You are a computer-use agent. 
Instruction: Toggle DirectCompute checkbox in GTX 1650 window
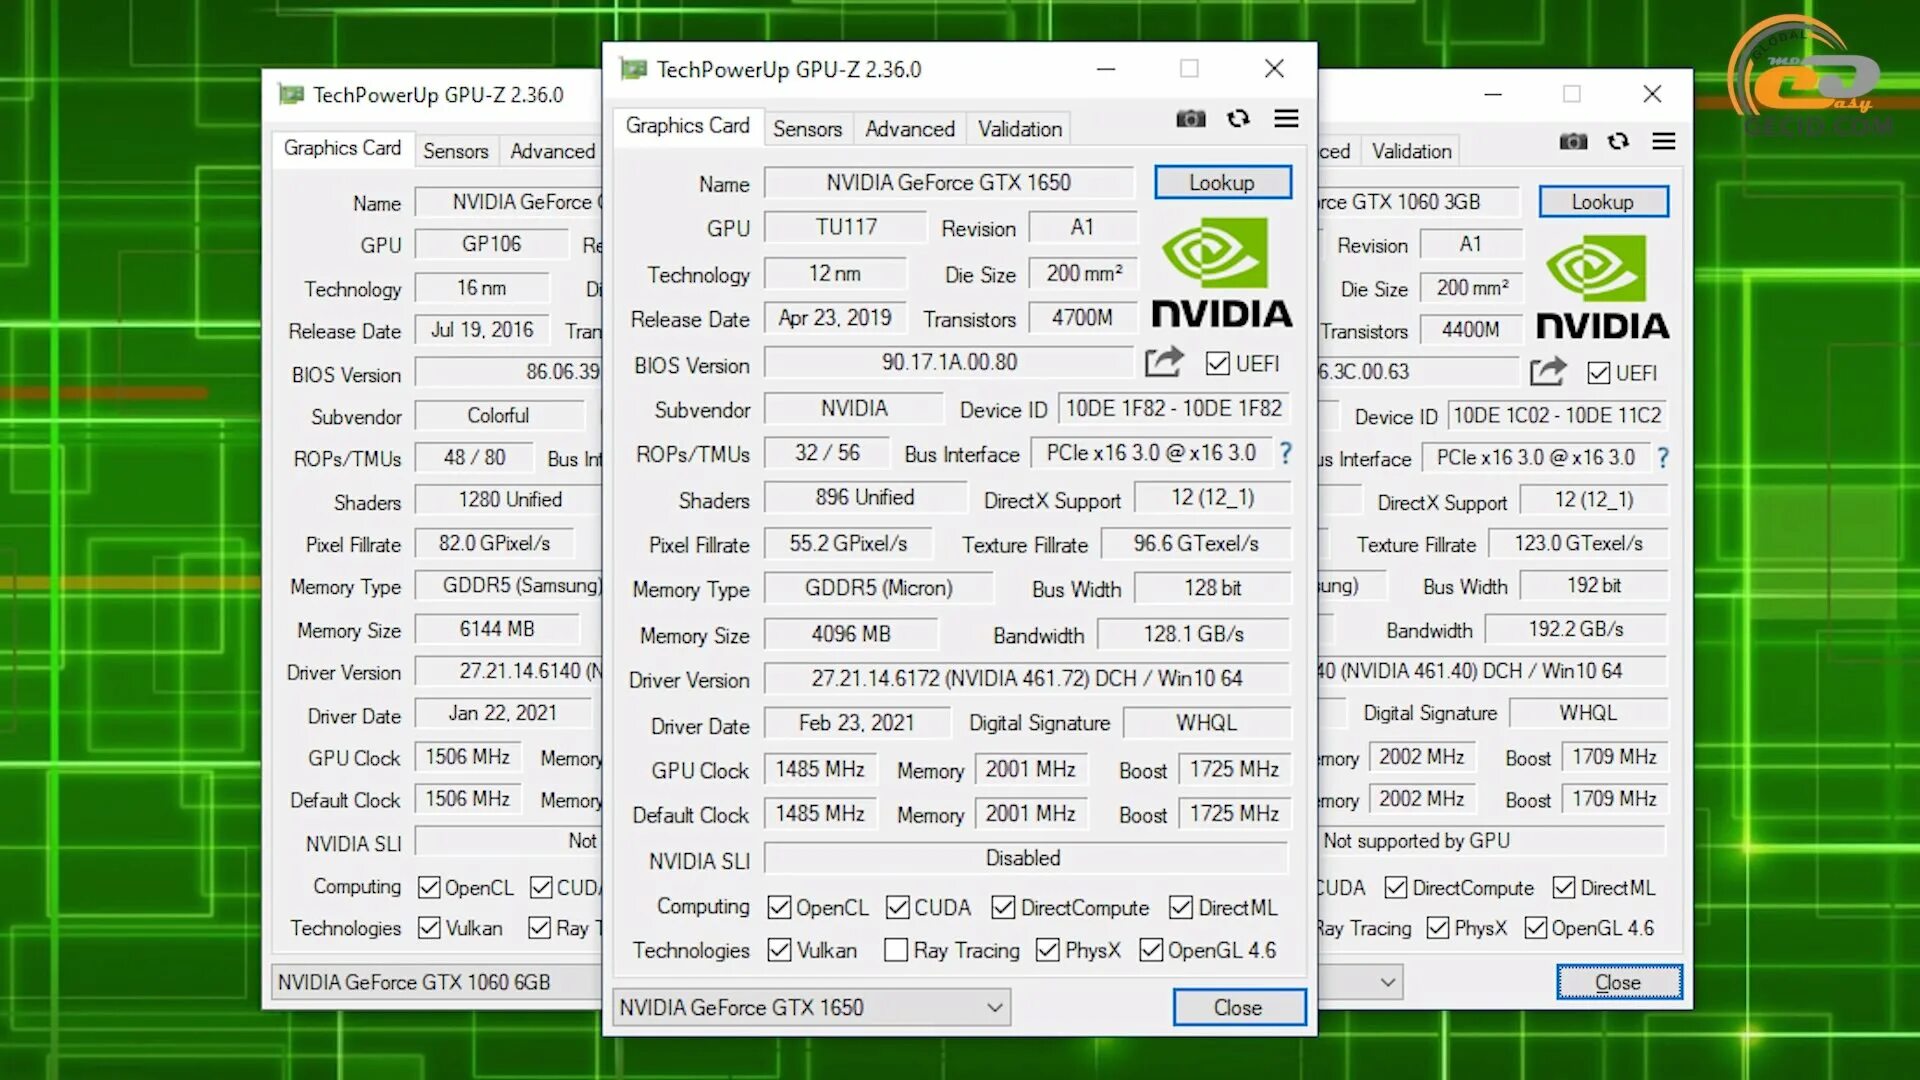[1003, 907]
